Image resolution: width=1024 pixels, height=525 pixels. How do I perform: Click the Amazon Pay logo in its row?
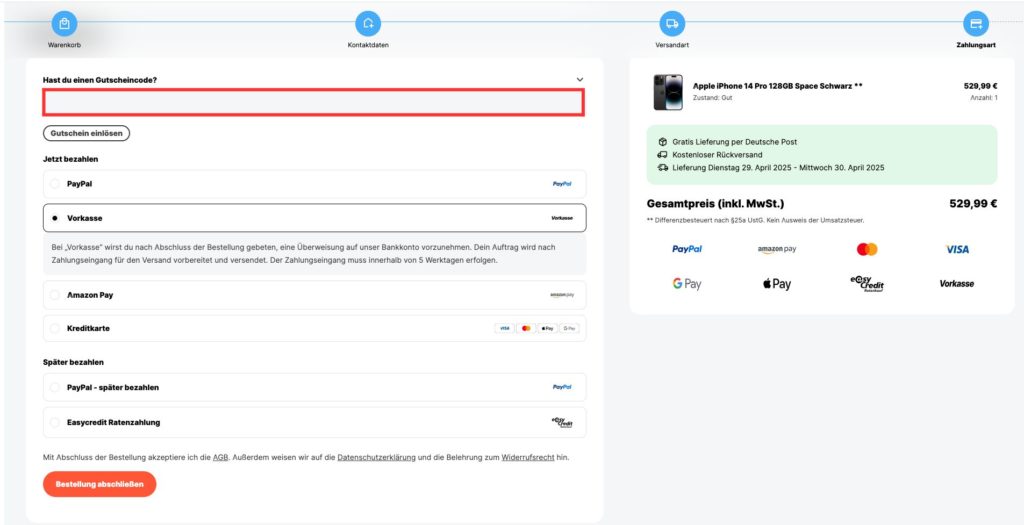[562, 295]
